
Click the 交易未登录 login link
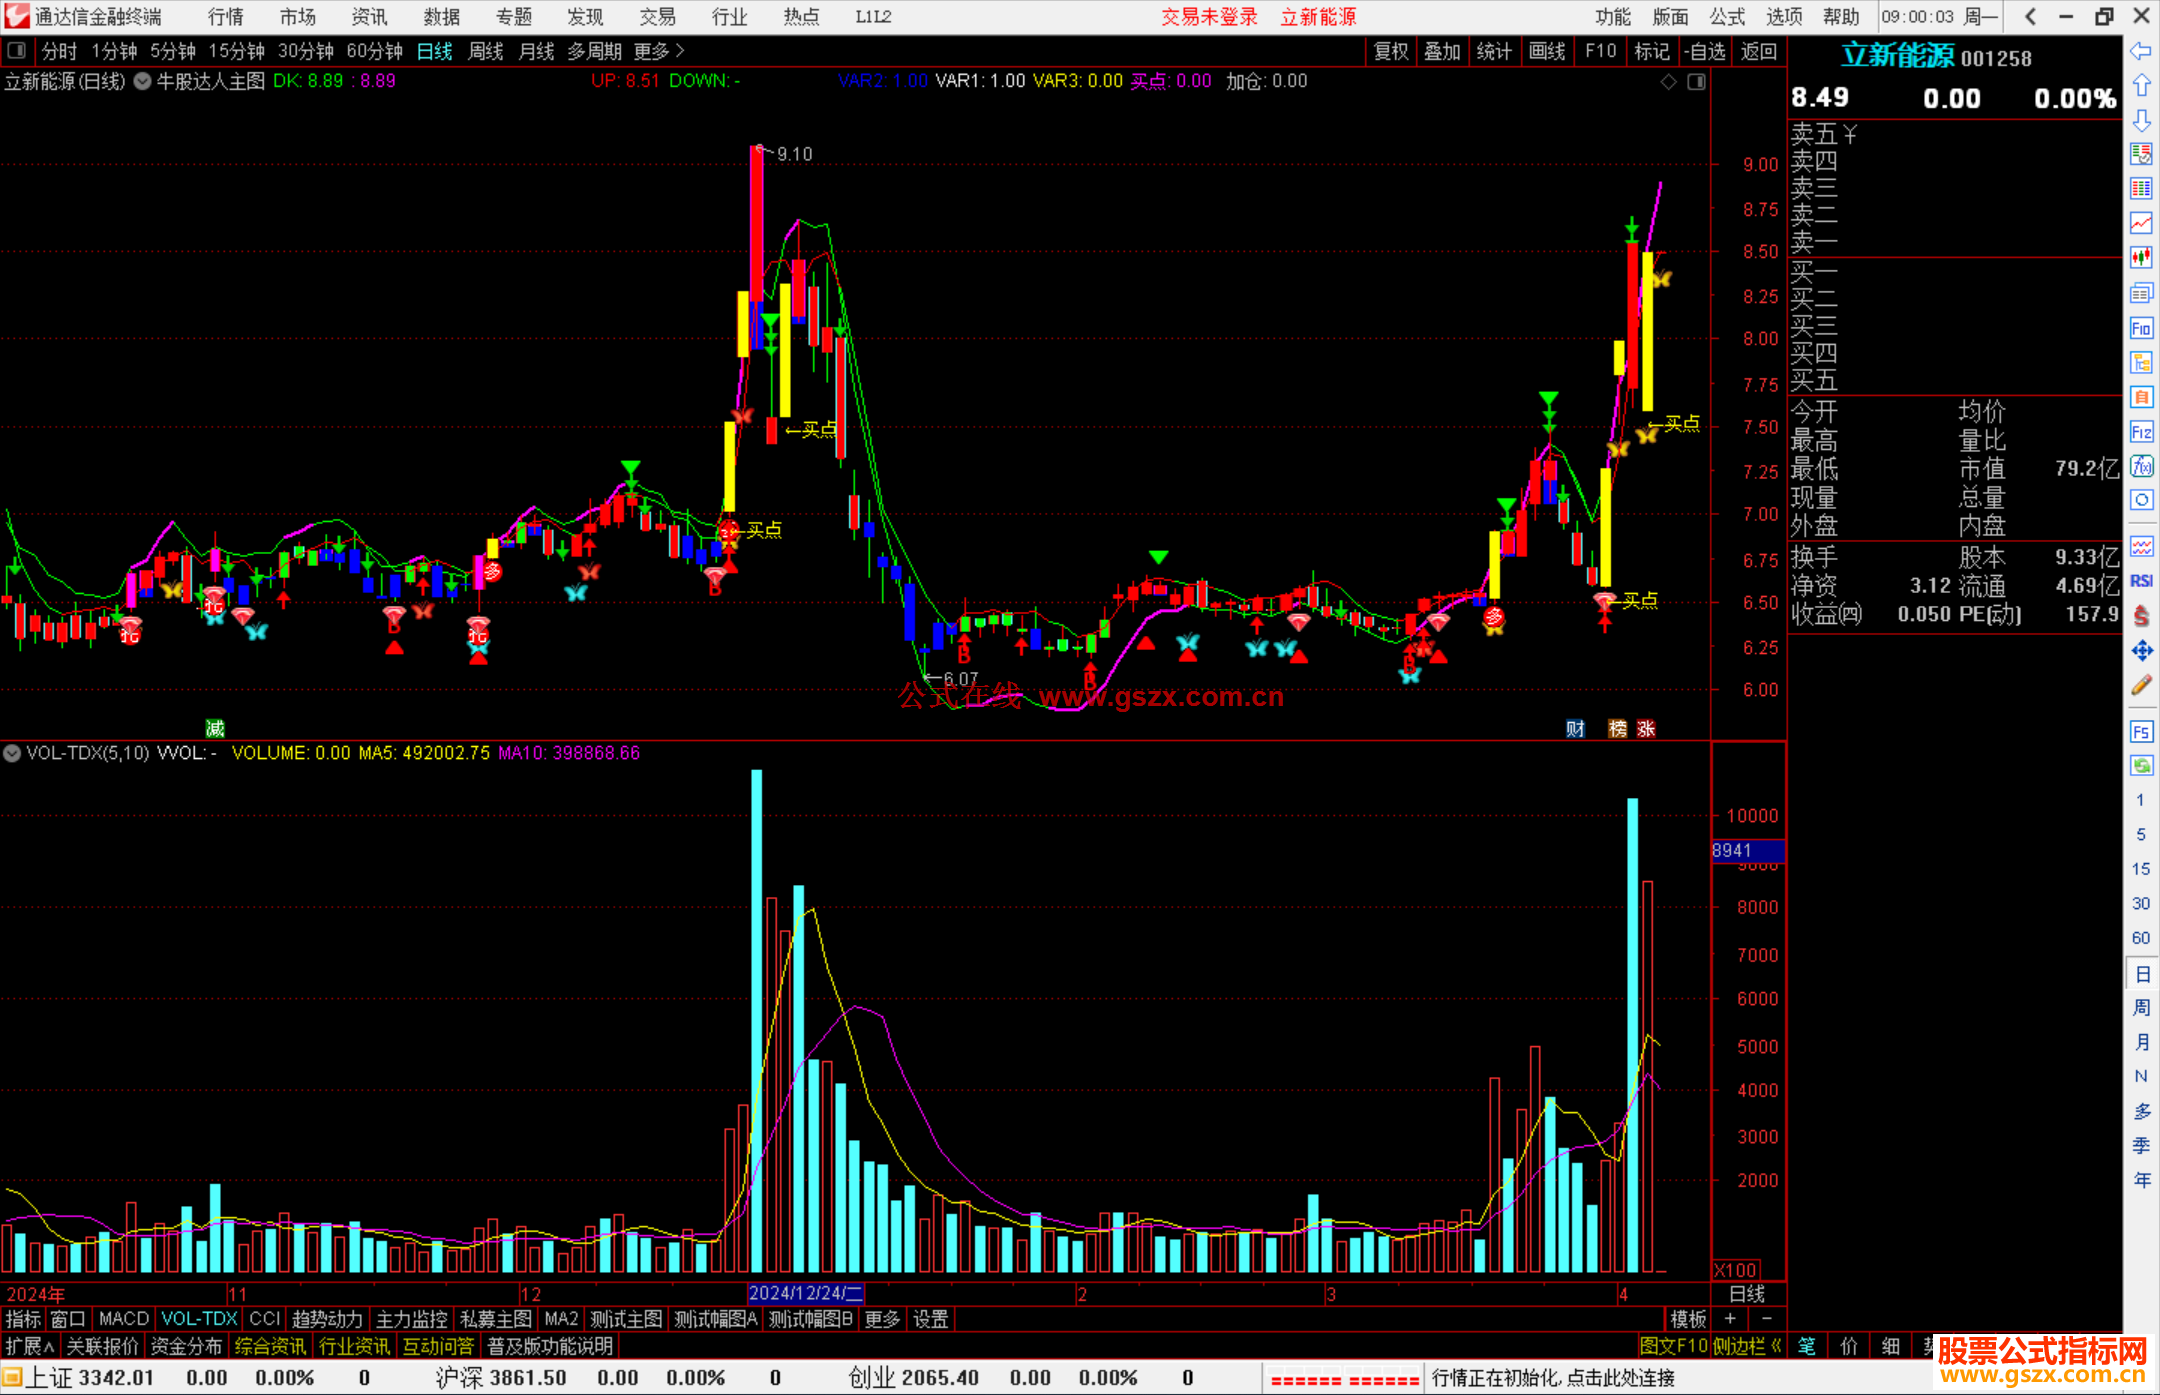(1209, 17)
